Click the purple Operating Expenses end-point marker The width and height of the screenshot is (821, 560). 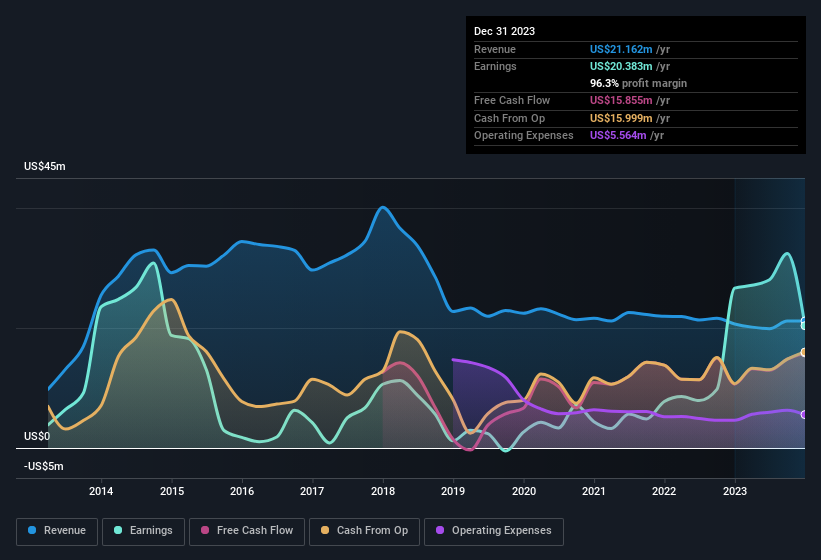tap(804, 414)
